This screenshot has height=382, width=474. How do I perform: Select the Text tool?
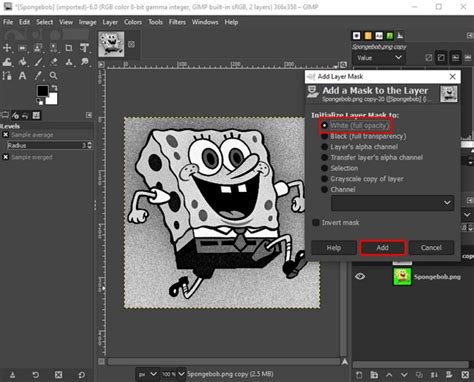coord(22,76)
